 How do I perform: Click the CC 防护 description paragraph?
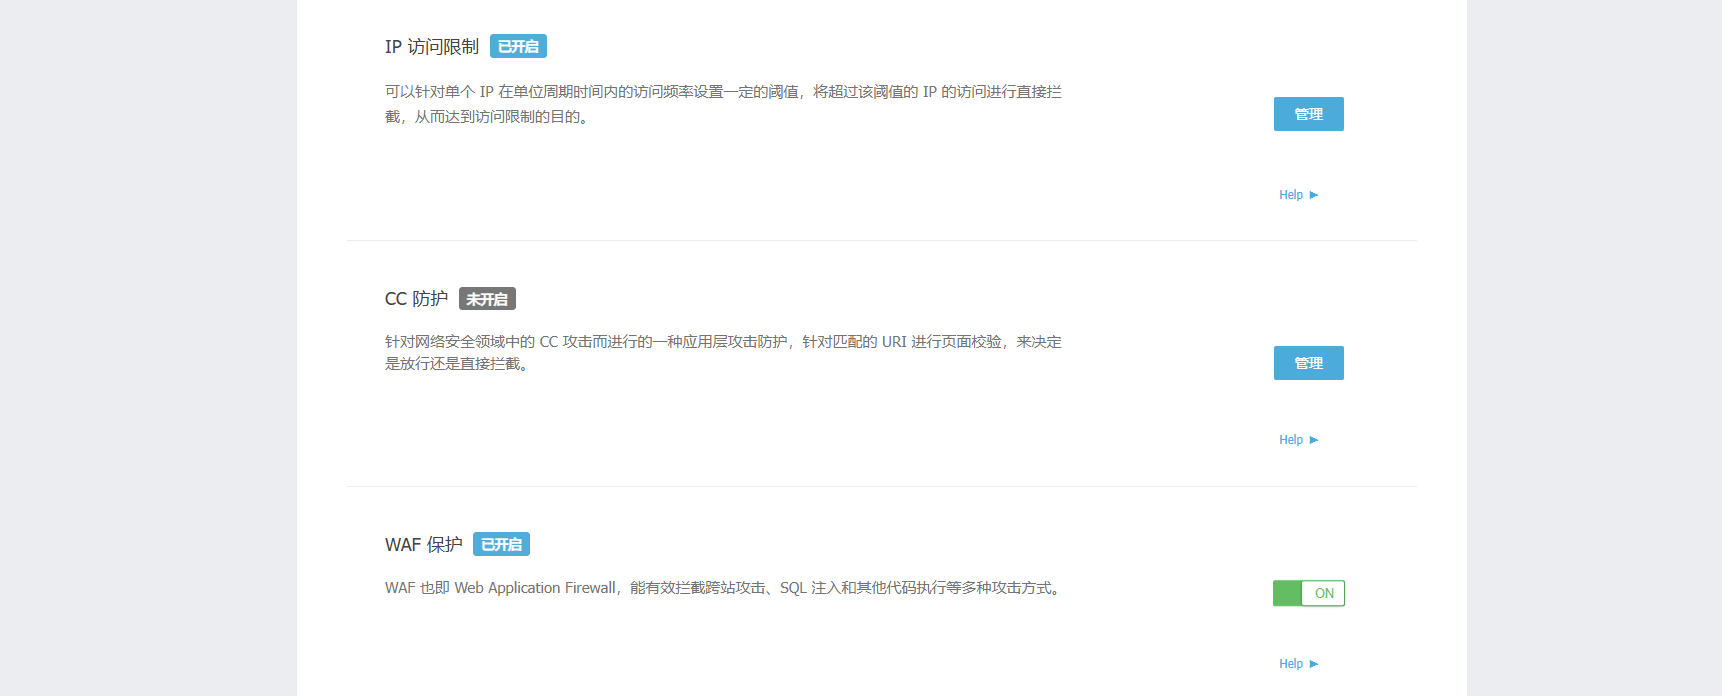click(x=722, y=352)
